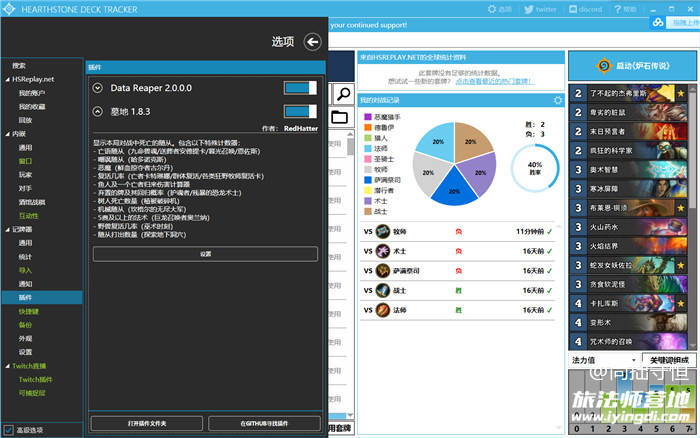The height and width of the screenshot is (438, 700).
Task: Open the 法力值 dropdown
Action: 604,360
